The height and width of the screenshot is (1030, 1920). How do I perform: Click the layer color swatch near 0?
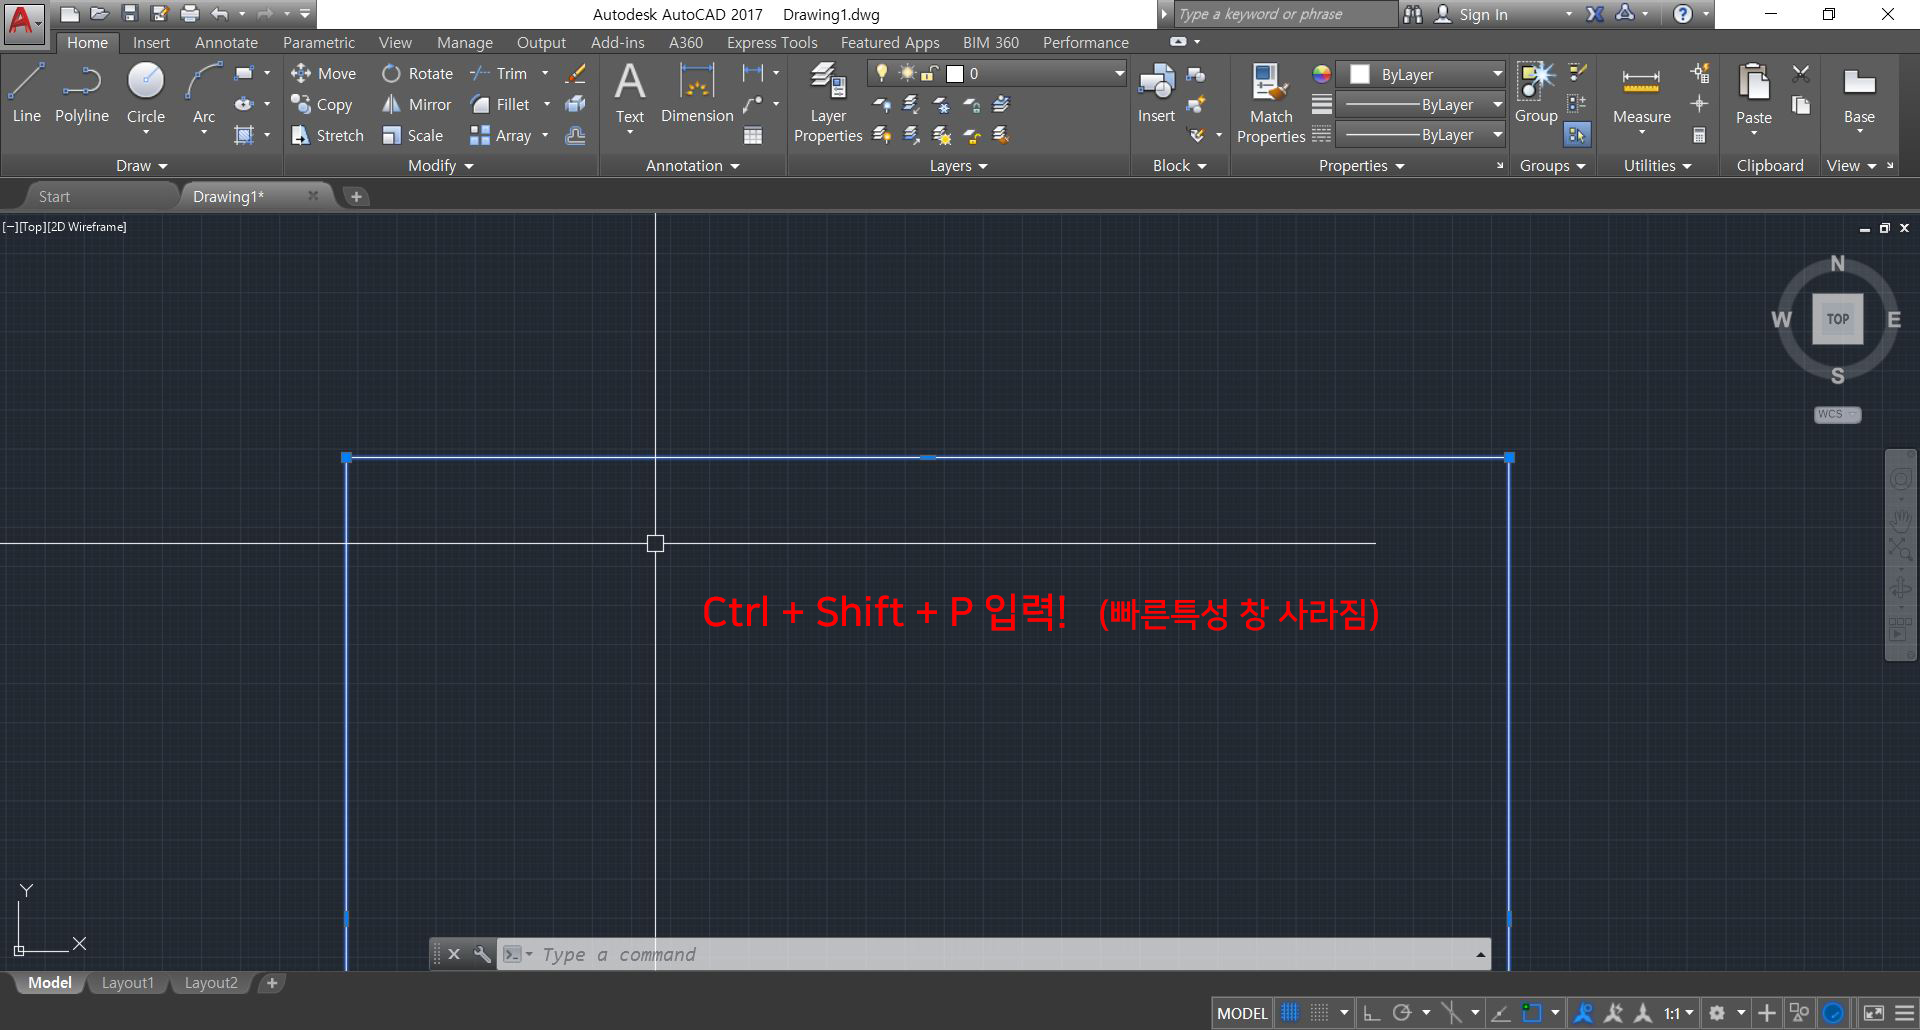tap(954, 73)
